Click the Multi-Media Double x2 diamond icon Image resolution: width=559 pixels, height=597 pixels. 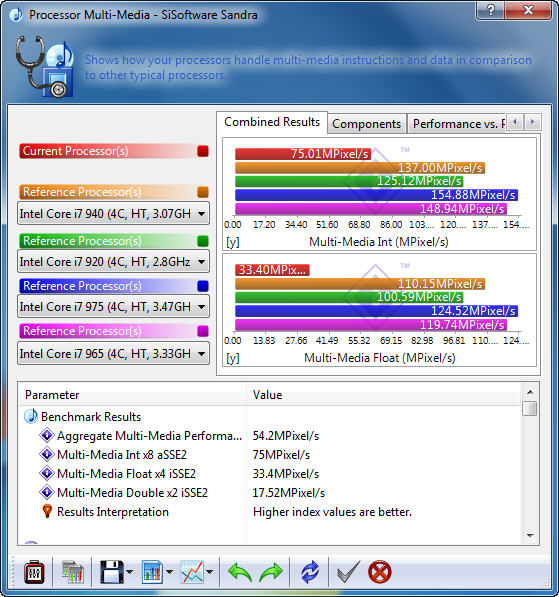point(47,492)
